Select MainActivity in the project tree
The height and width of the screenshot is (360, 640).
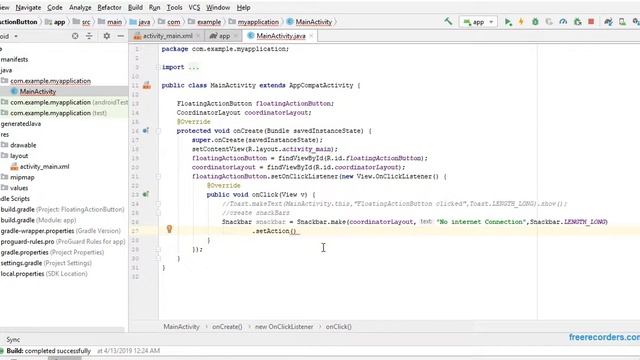[x=38, y=91]
